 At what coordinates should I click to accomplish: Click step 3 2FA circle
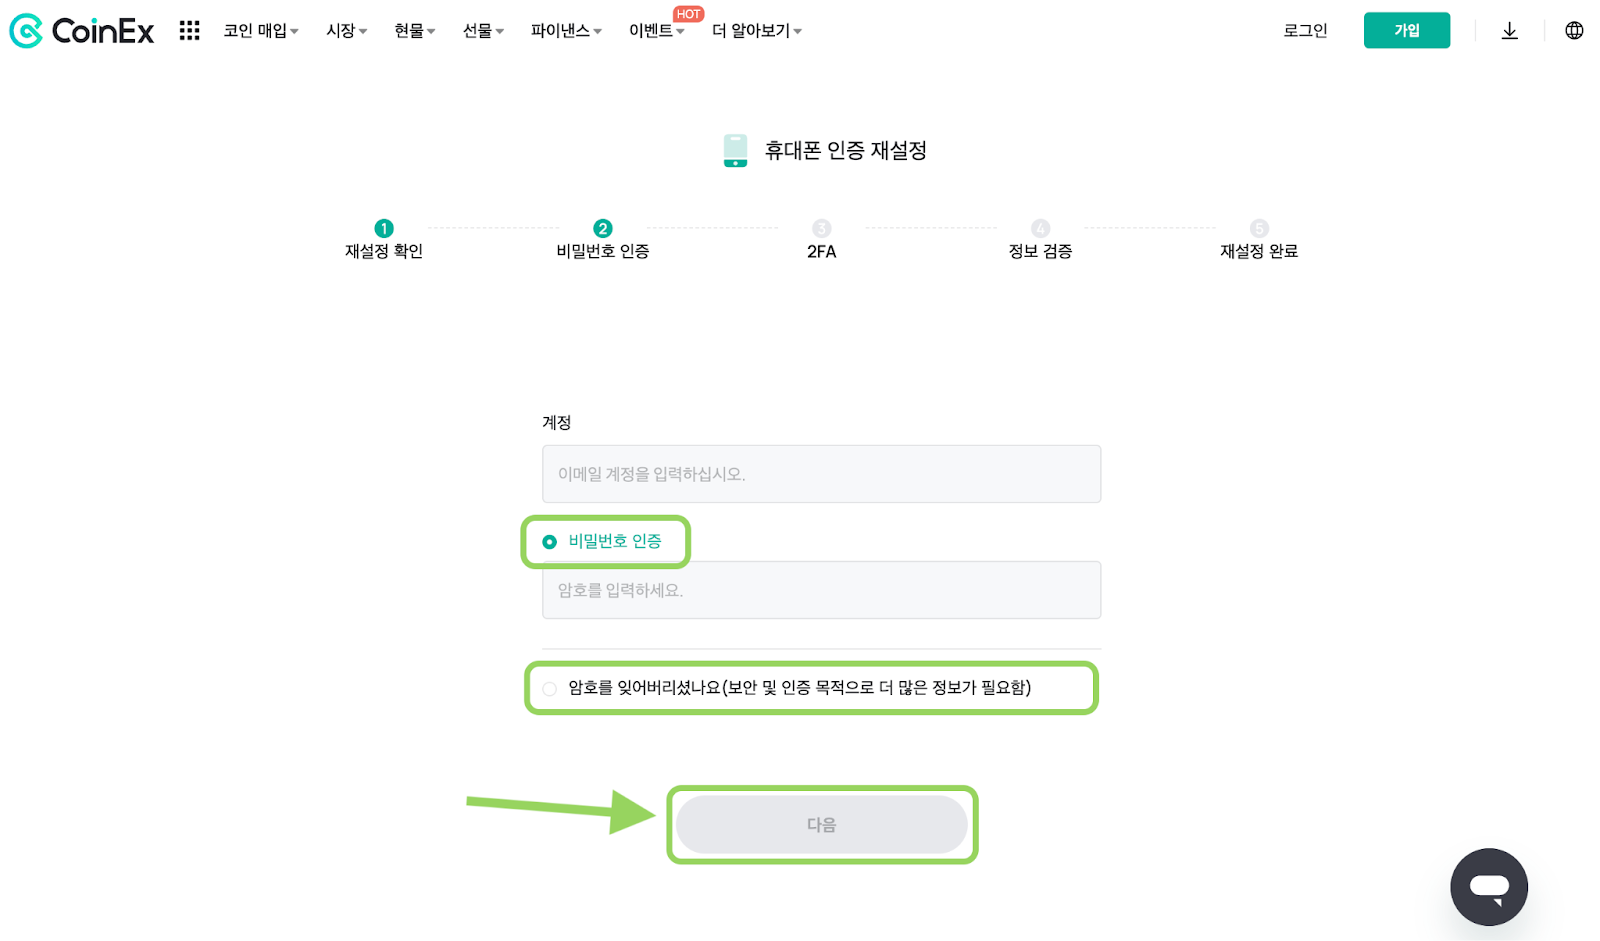click(822, 228)
